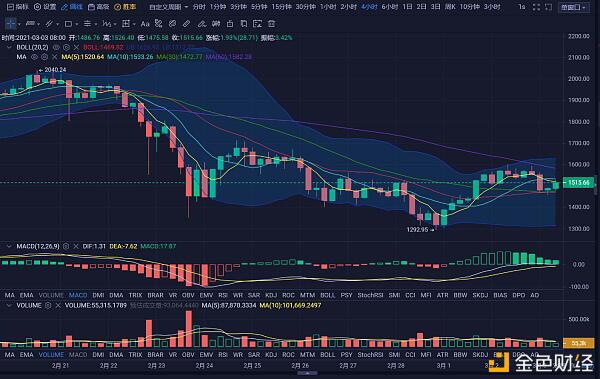Expand the grid table tool dropdown arrow
The width and height of the screenshot is (600, 379).
134,24
